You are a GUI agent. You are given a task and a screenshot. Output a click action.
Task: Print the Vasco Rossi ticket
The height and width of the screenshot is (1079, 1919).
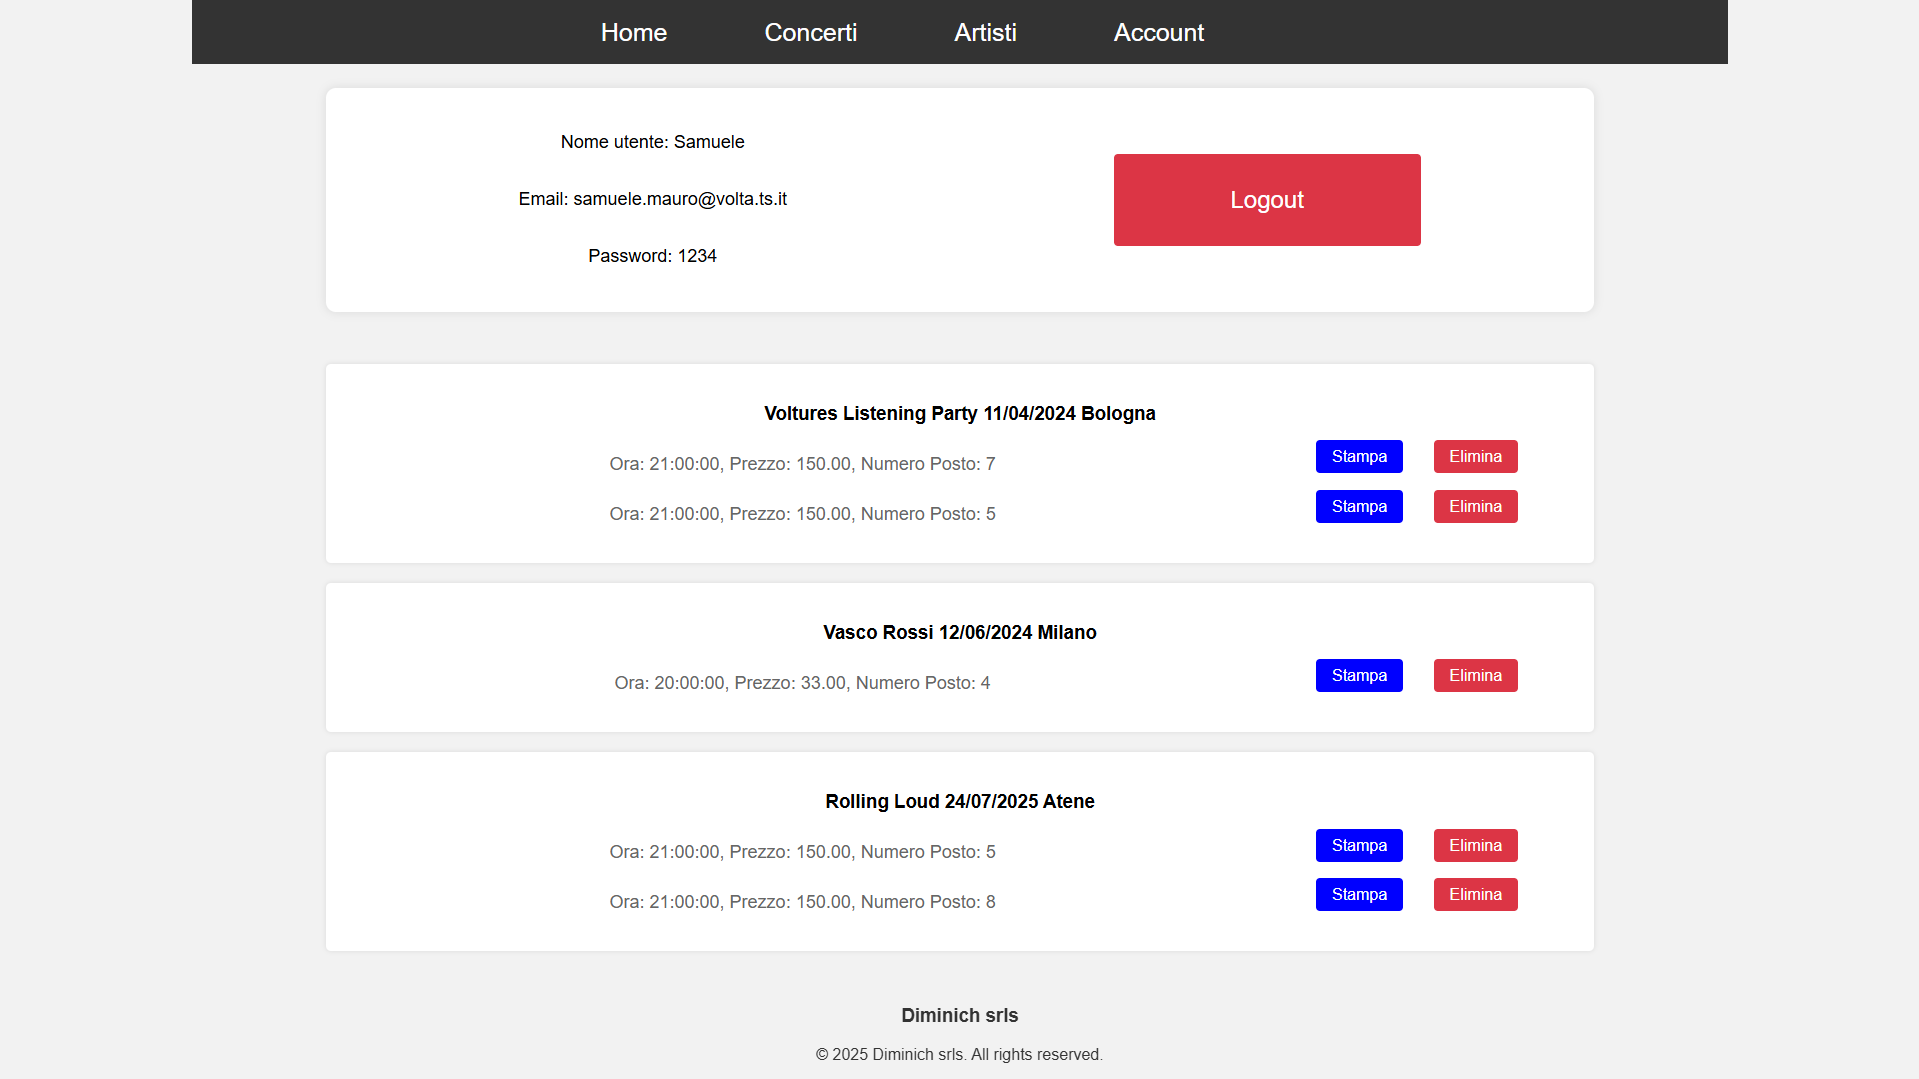click(1358, 675)
